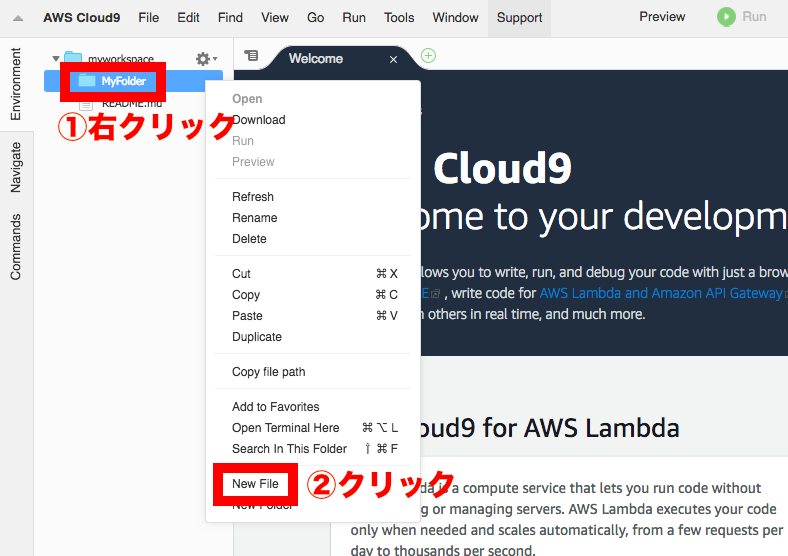Choose Copy in context menu
Image resolution: width=788 pixels, height=556 pixels.
coord(313,295)
